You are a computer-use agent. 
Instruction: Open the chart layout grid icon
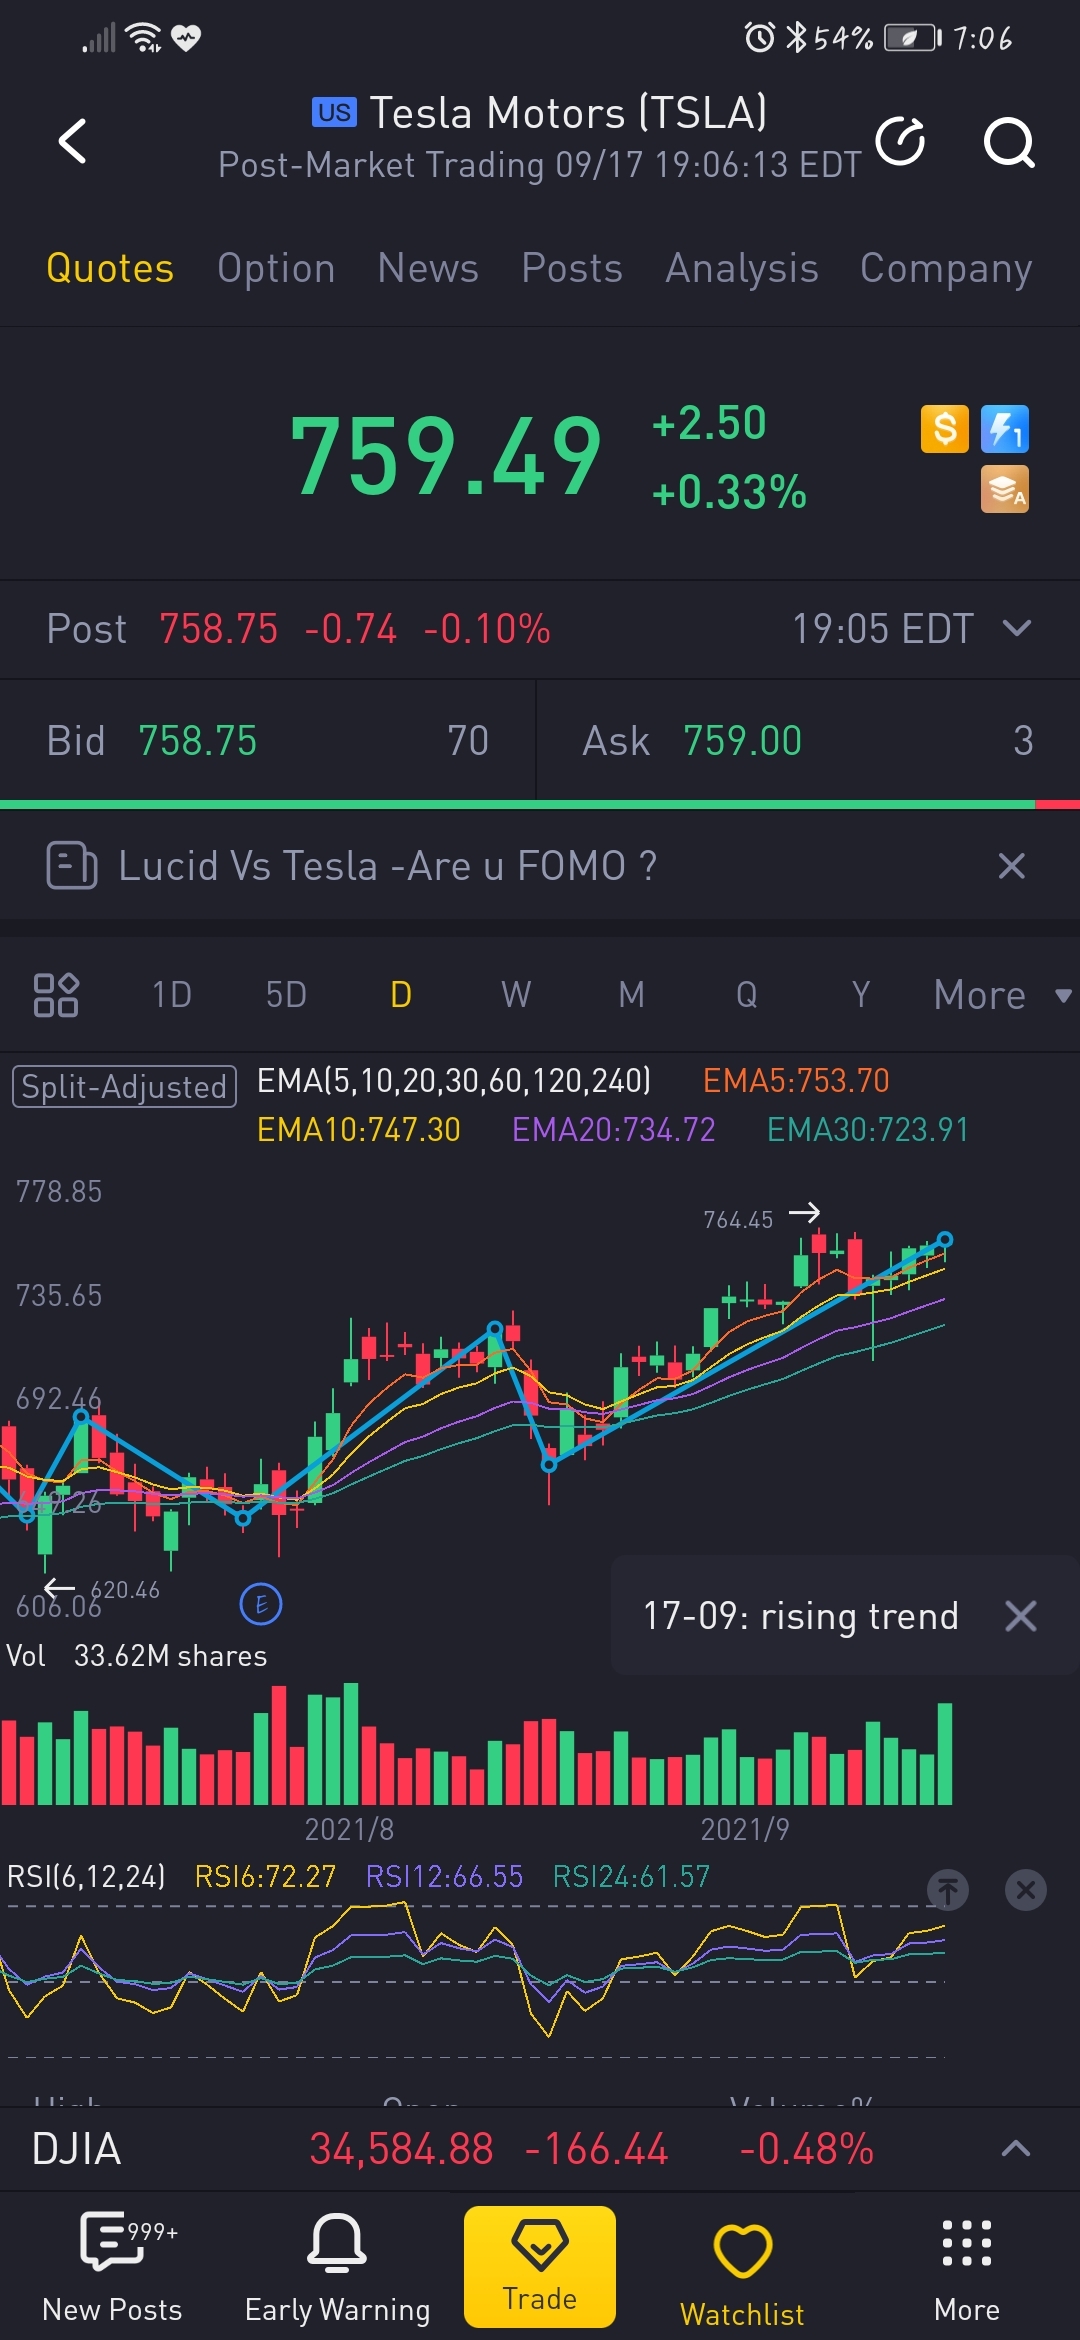pyautogui.click(x=56, y=995)
